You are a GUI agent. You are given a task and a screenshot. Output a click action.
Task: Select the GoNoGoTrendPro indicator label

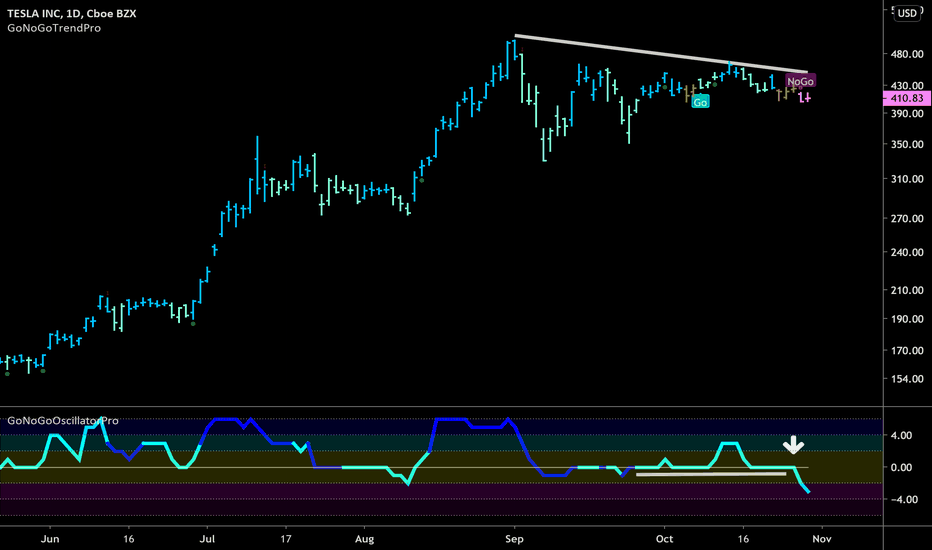click(x=53, y=28)
